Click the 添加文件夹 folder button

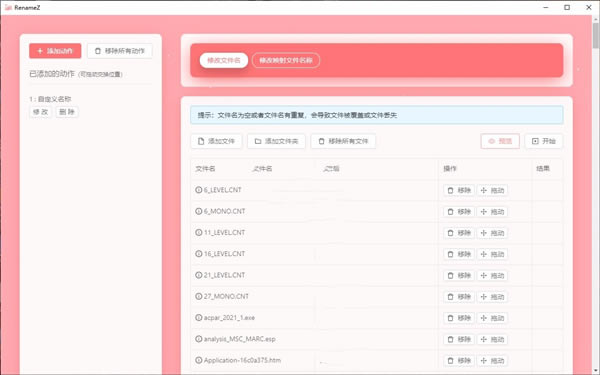276,141
